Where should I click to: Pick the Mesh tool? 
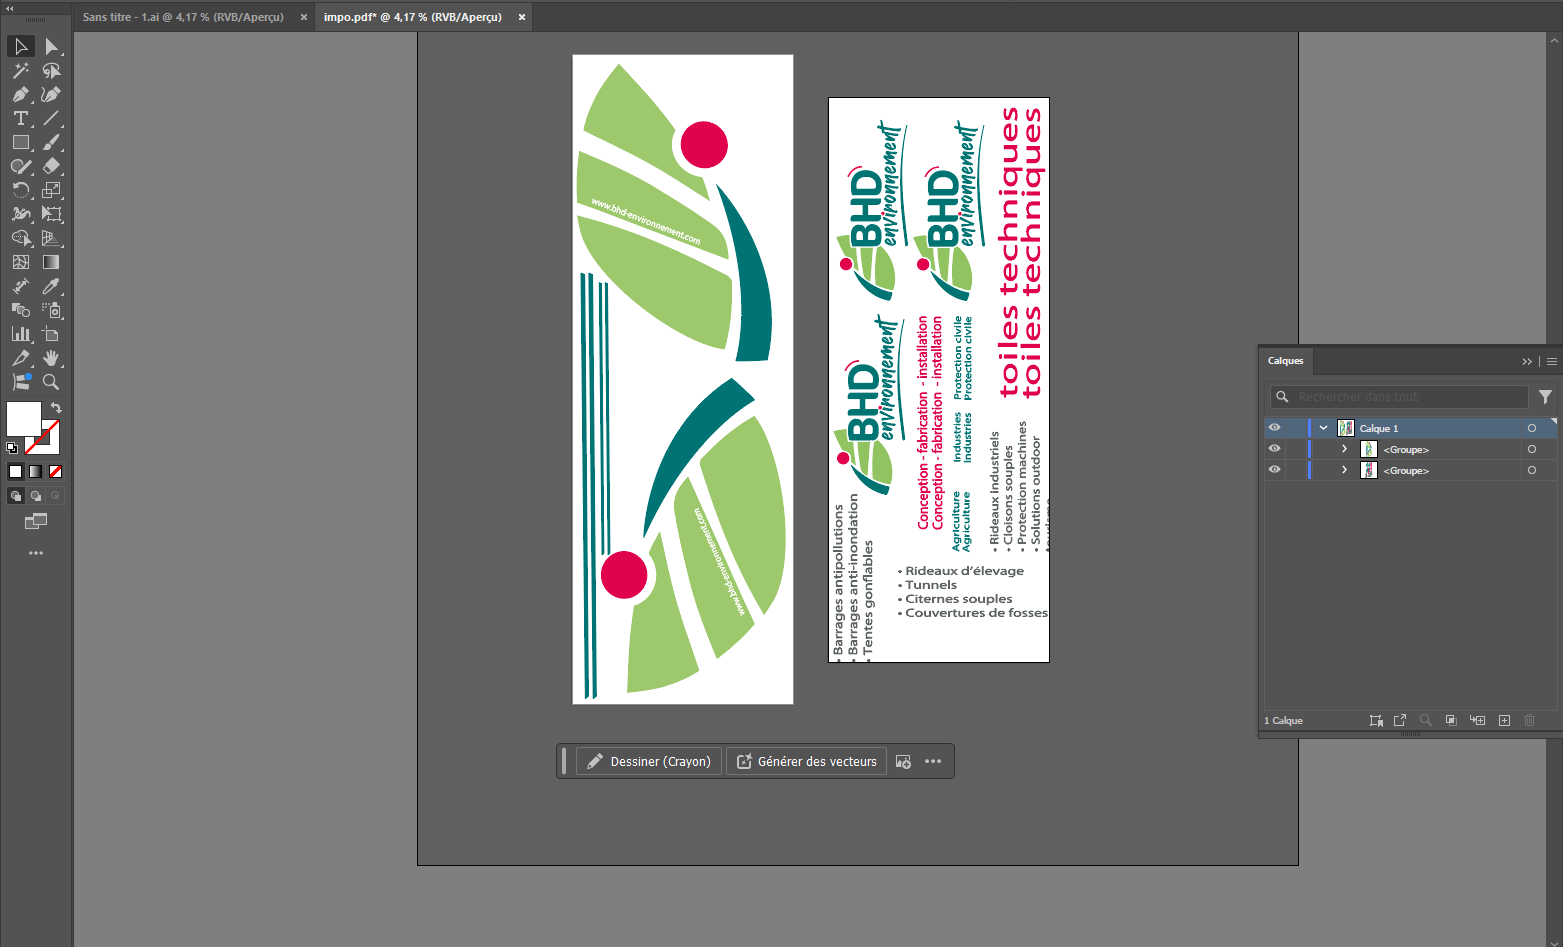[x=21, y=262]
